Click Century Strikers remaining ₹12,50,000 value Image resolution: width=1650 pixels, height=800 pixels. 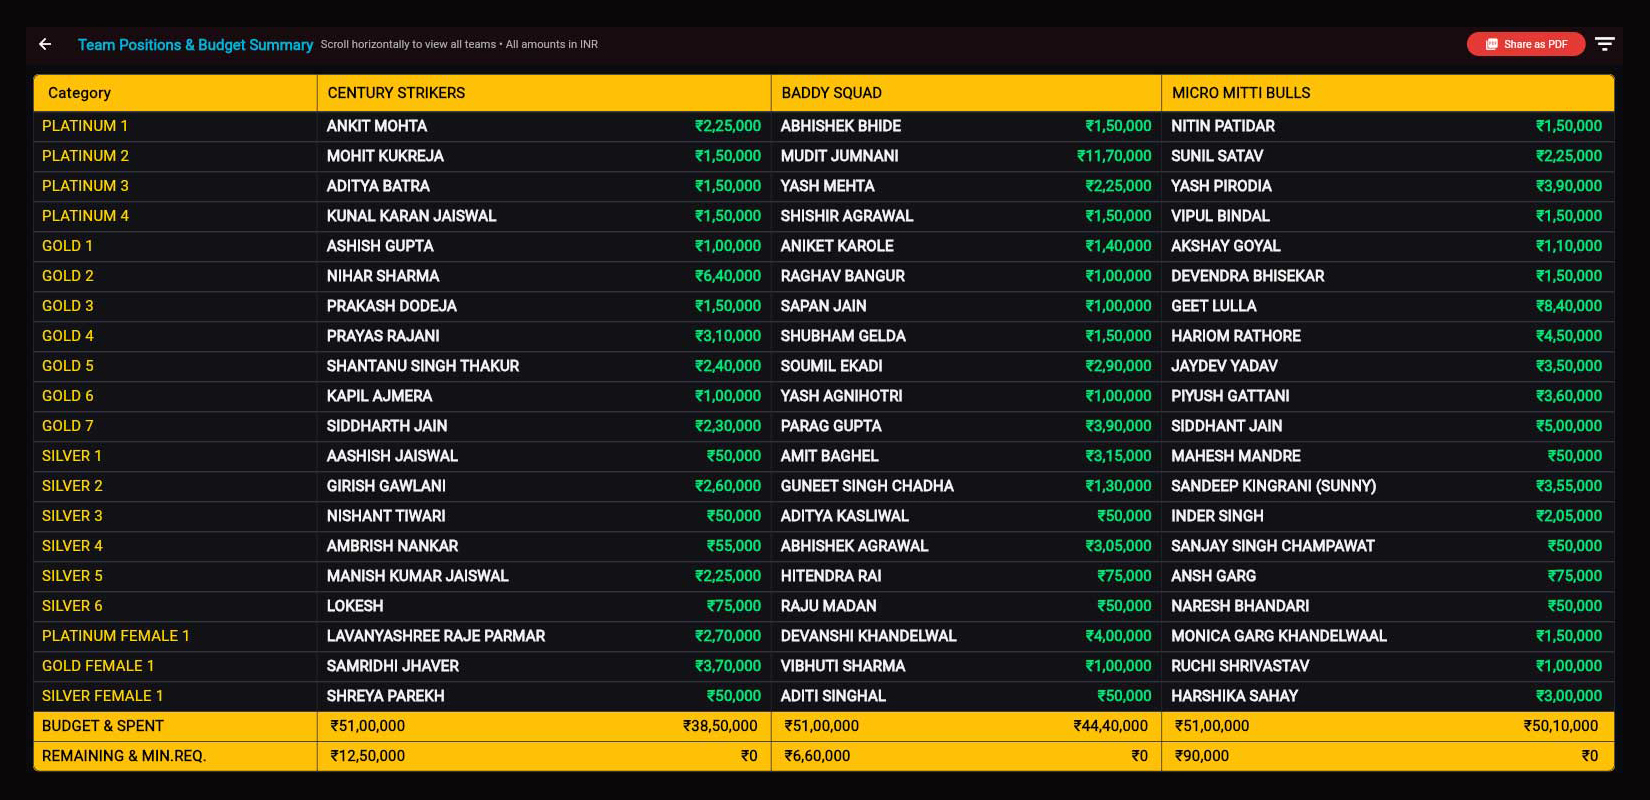click(368, 756)
